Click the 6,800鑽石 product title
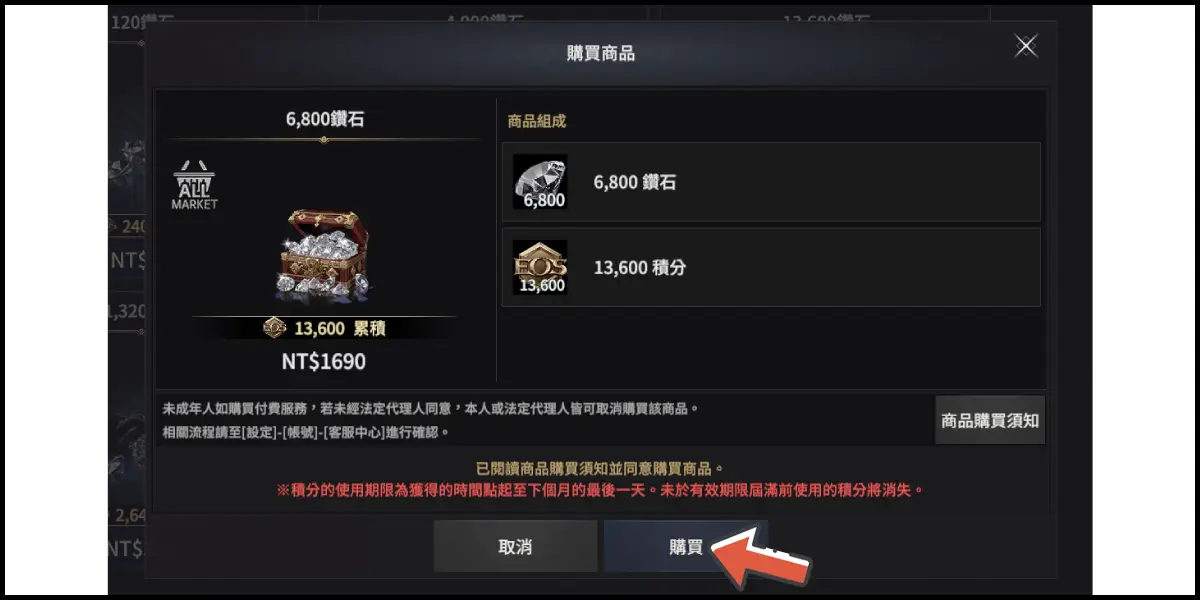Image resolution: width=1200 pixels, height=600 pixels. point(324,119)
